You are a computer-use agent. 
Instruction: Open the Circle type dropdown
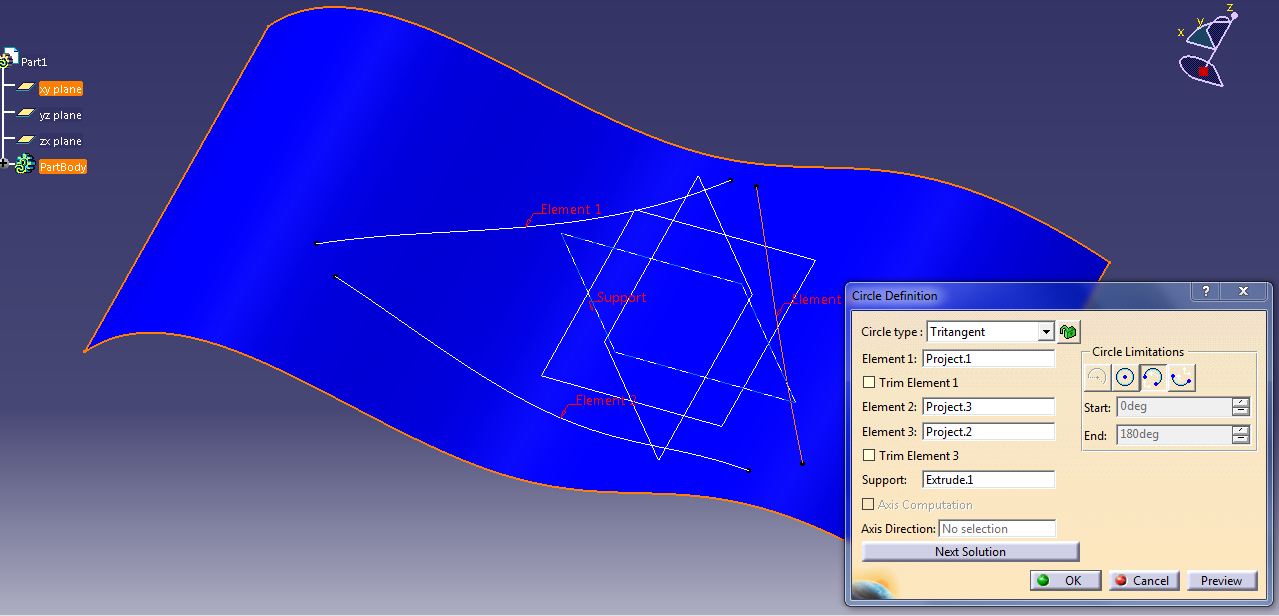point(1046,332)
